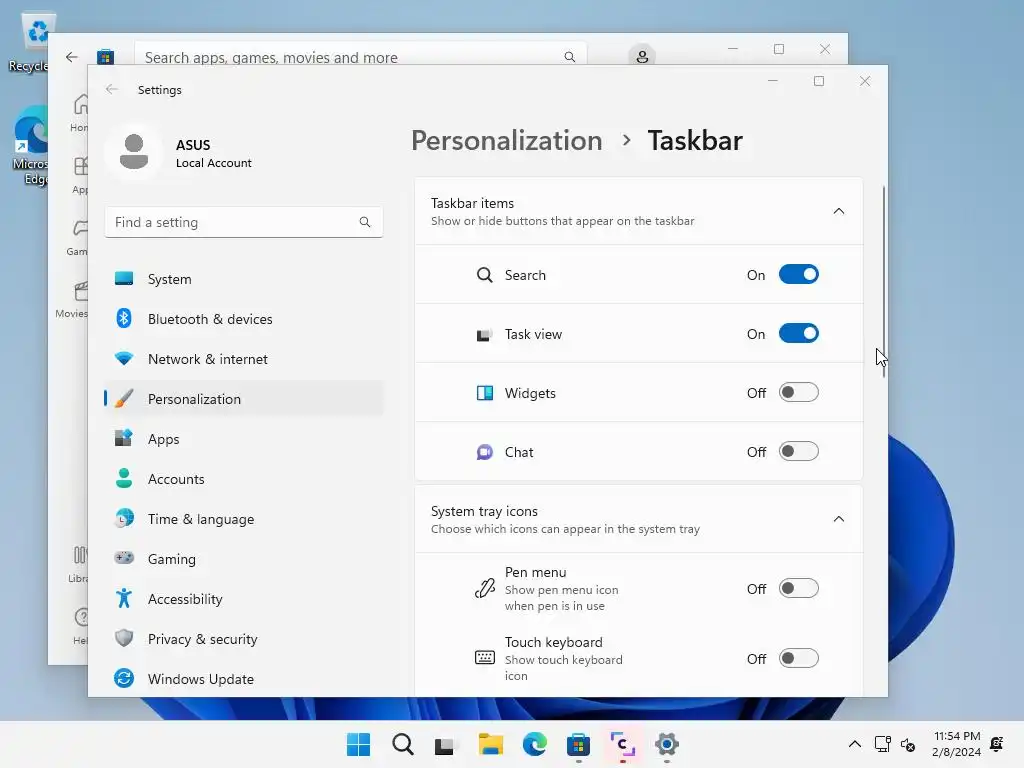The height and width of the screenshot is (768, 1024).
Task: Click the Personalization paintbrush icon
Action: 123,398
